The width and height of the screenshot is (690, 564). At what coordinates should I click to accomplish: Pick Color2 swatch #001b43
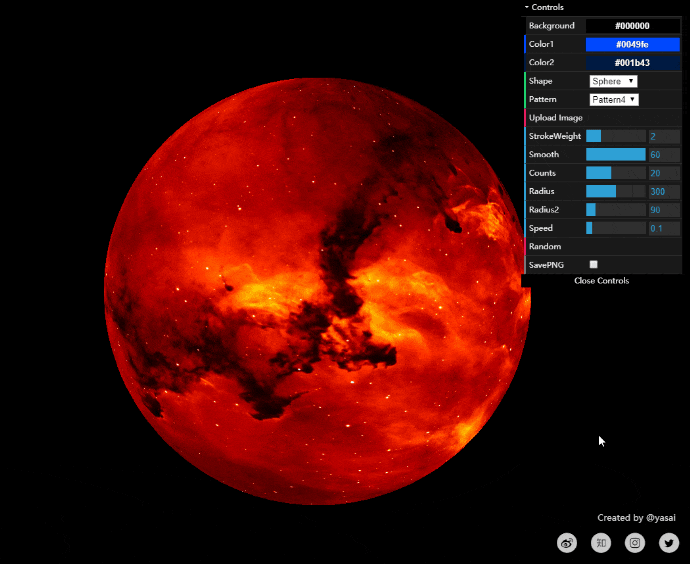(x=632, y=63)
